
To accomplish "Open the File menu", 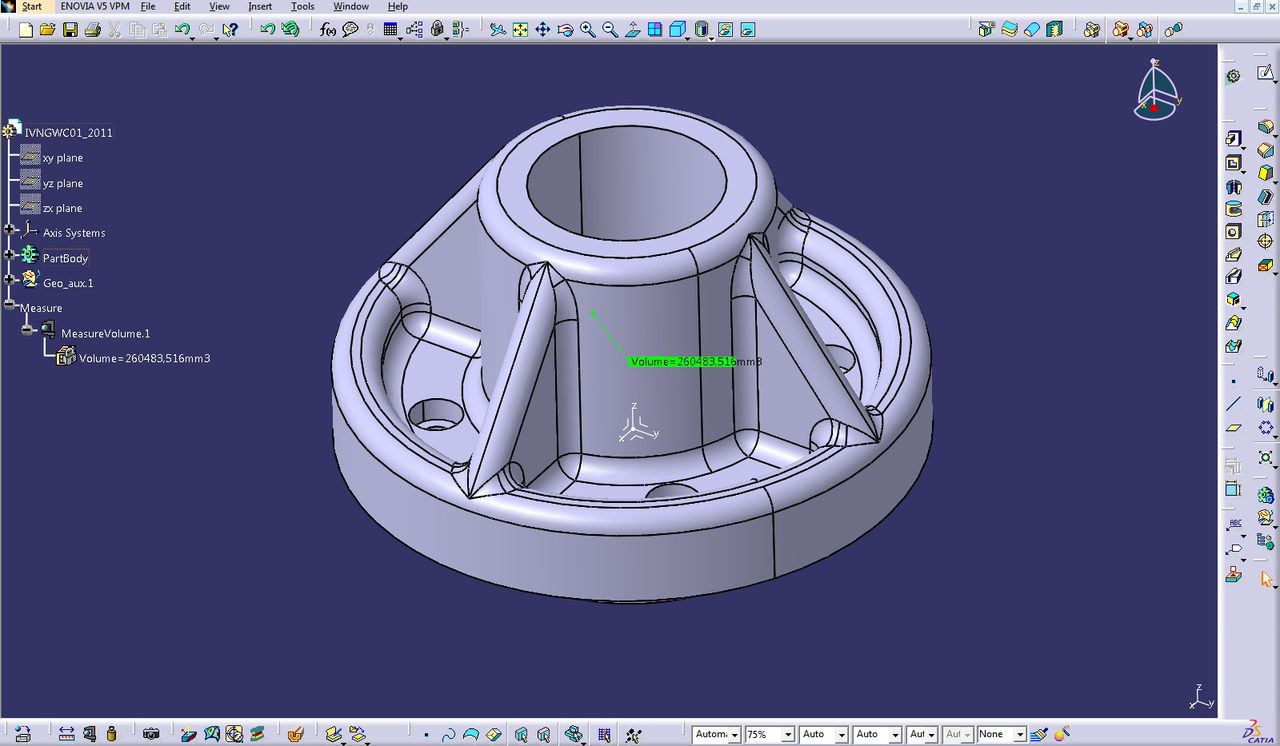I will click(x=148, y=6).
